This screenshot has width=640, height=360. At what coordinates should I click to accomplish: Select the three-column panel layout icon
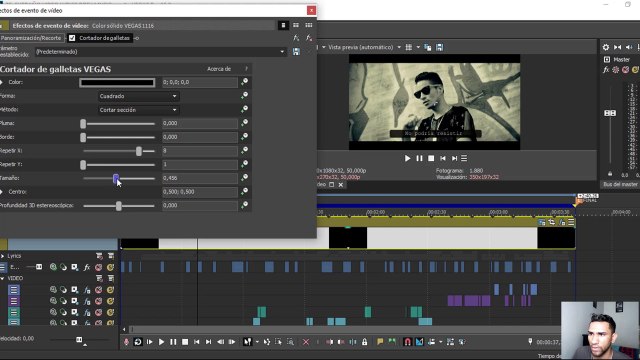(309, 25)
